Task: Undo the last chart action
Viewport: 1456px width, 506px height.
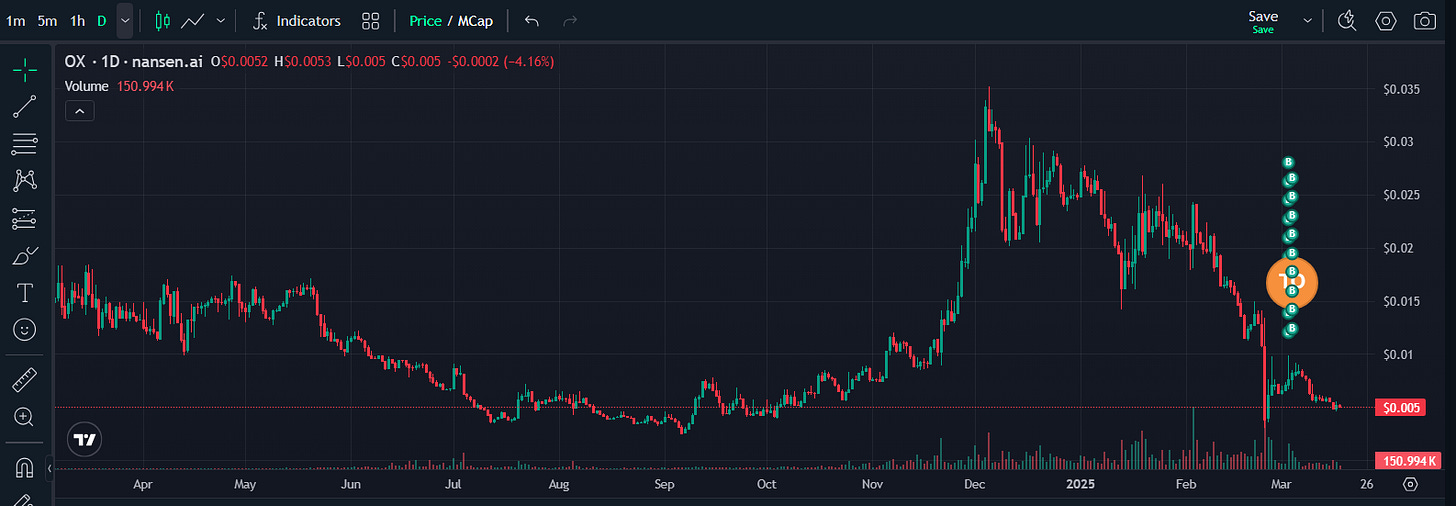Action: click(x=532, y=20)
